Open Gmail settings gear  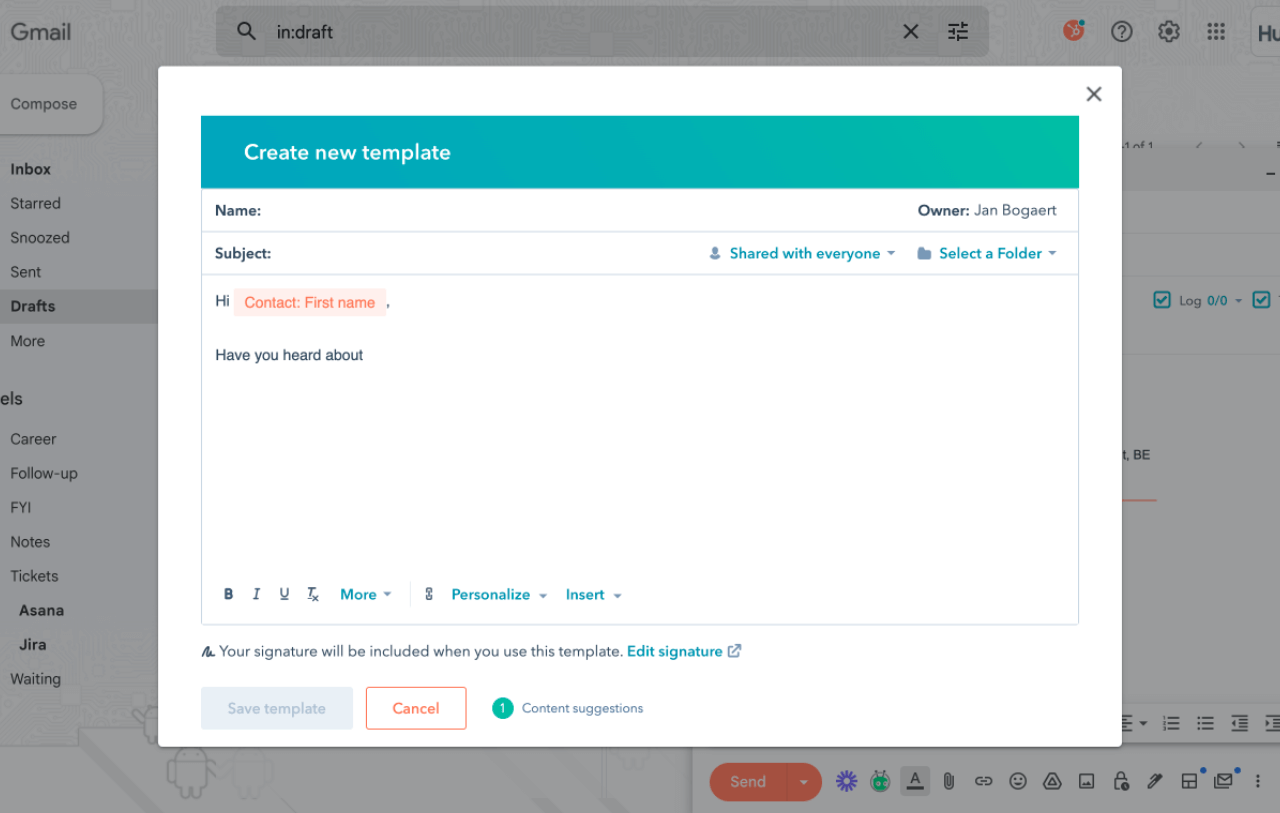pos(1168,32)
